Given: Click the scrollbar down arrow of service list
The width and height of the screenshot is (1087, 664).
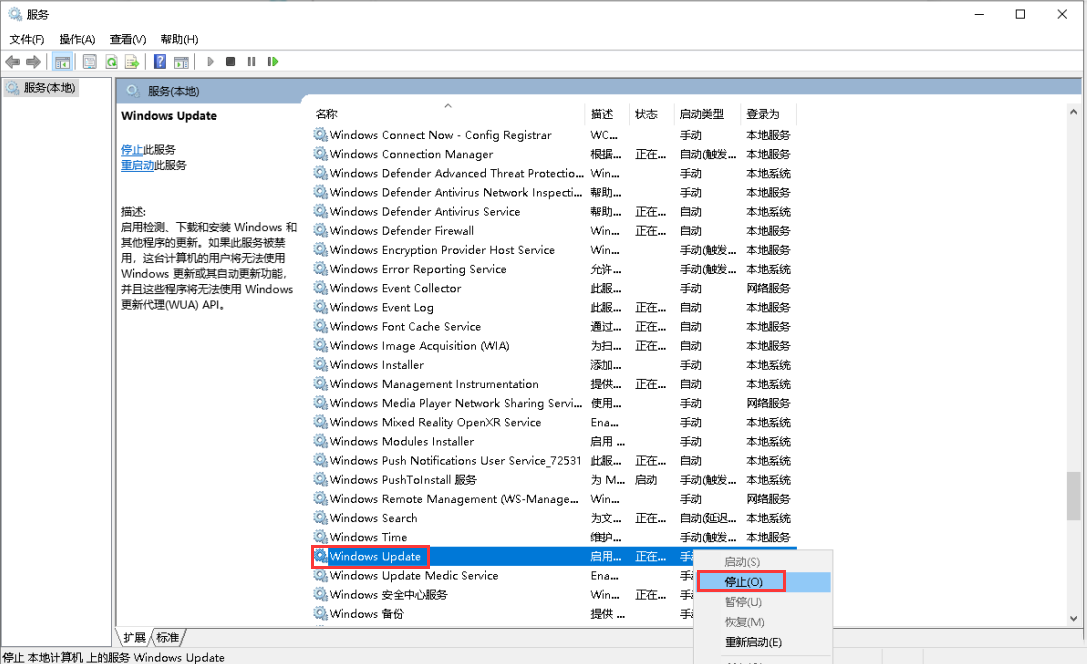Looking at the screenshot, I should [x=1073, y=619].
